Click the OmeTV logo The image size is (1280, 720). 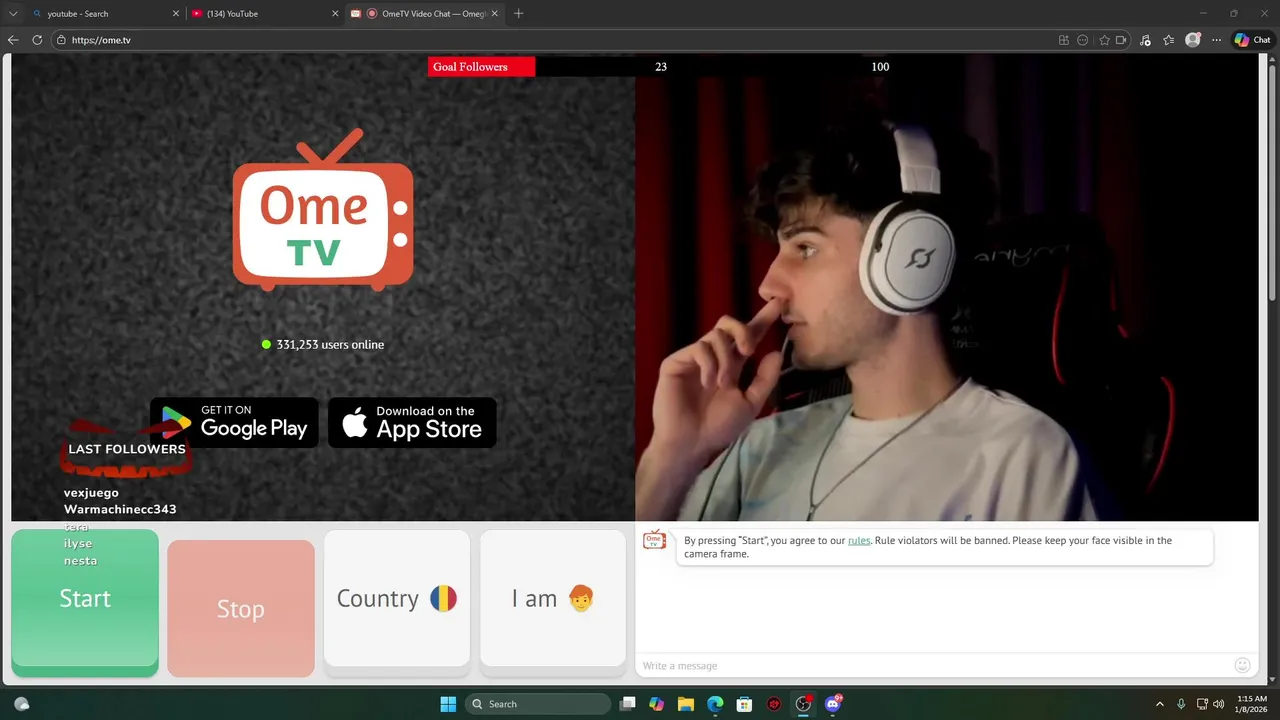coord(323,210)
